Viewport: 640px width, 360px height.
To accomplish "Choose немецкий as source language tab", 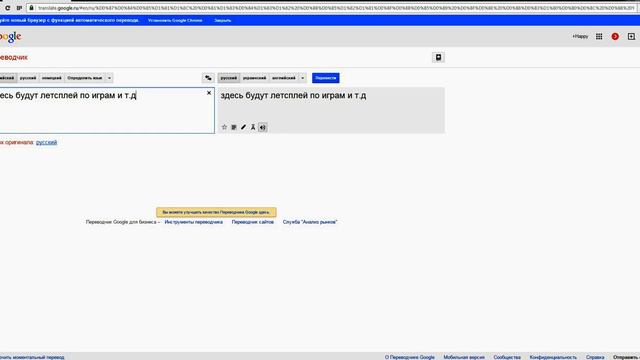I will point(52,78).
